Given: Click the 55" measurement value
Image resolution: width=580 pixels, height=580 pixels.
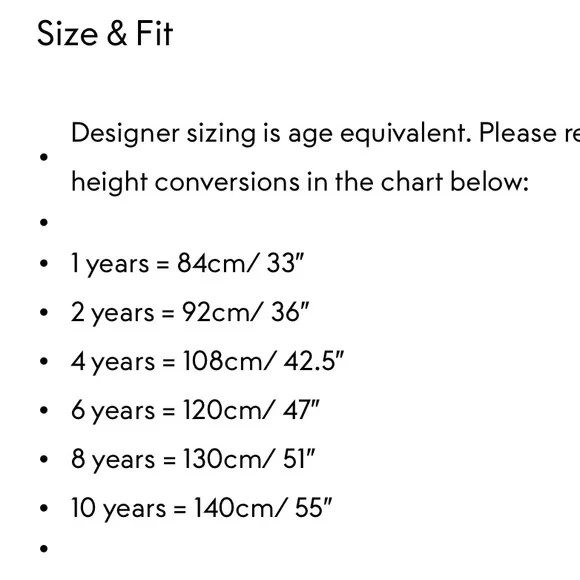Looking at the screenshot, I should [313, 508].
